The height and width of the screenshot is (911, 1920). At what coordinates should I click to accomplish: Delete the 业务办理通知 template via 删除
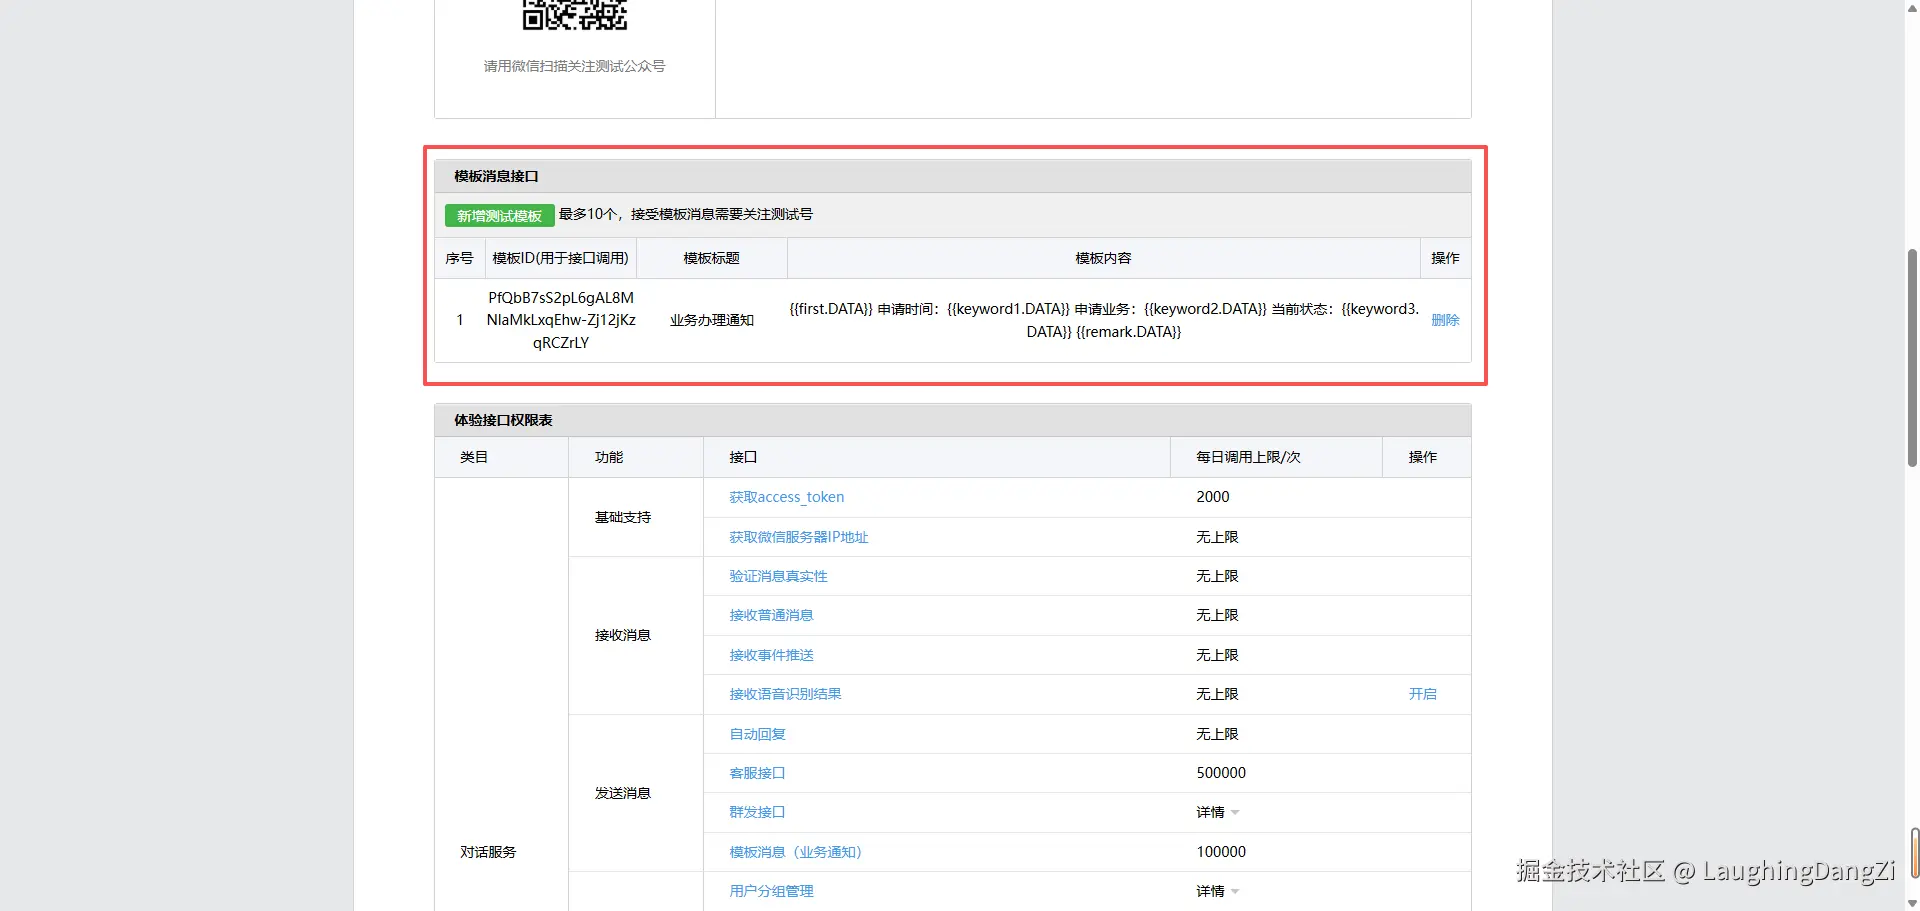click(1445, 320)
